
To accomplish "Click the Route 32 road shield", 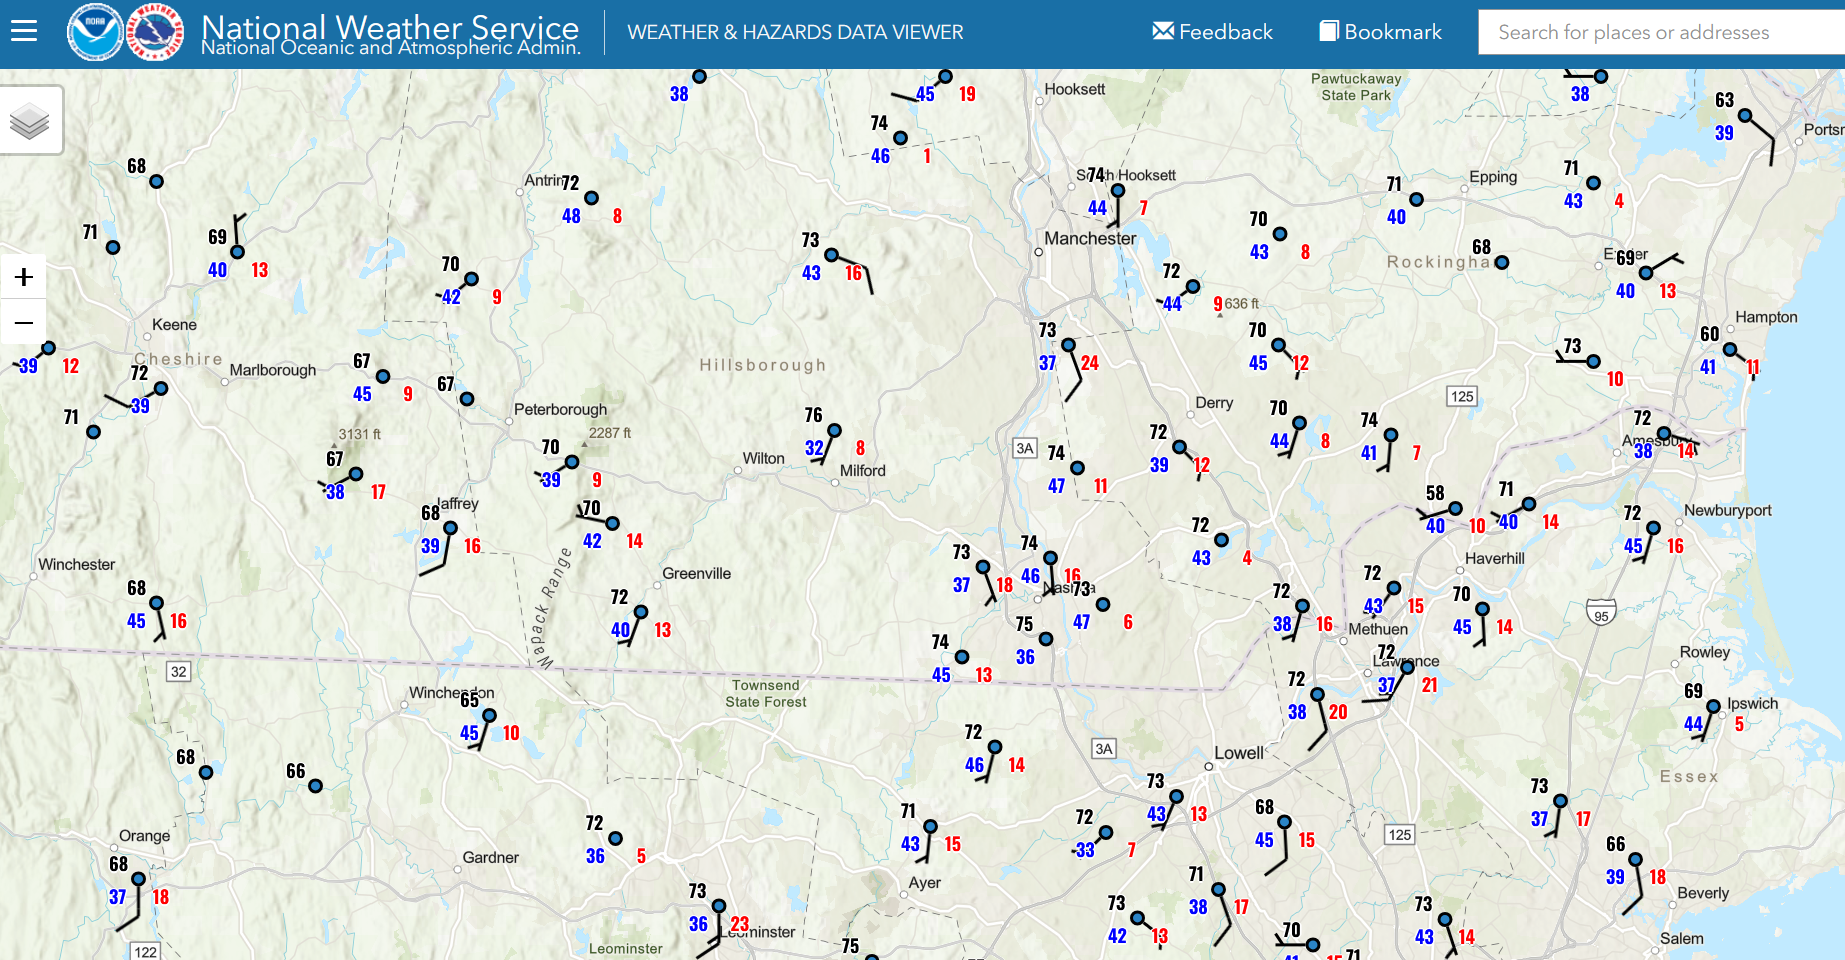I will [x=178, y=671].
